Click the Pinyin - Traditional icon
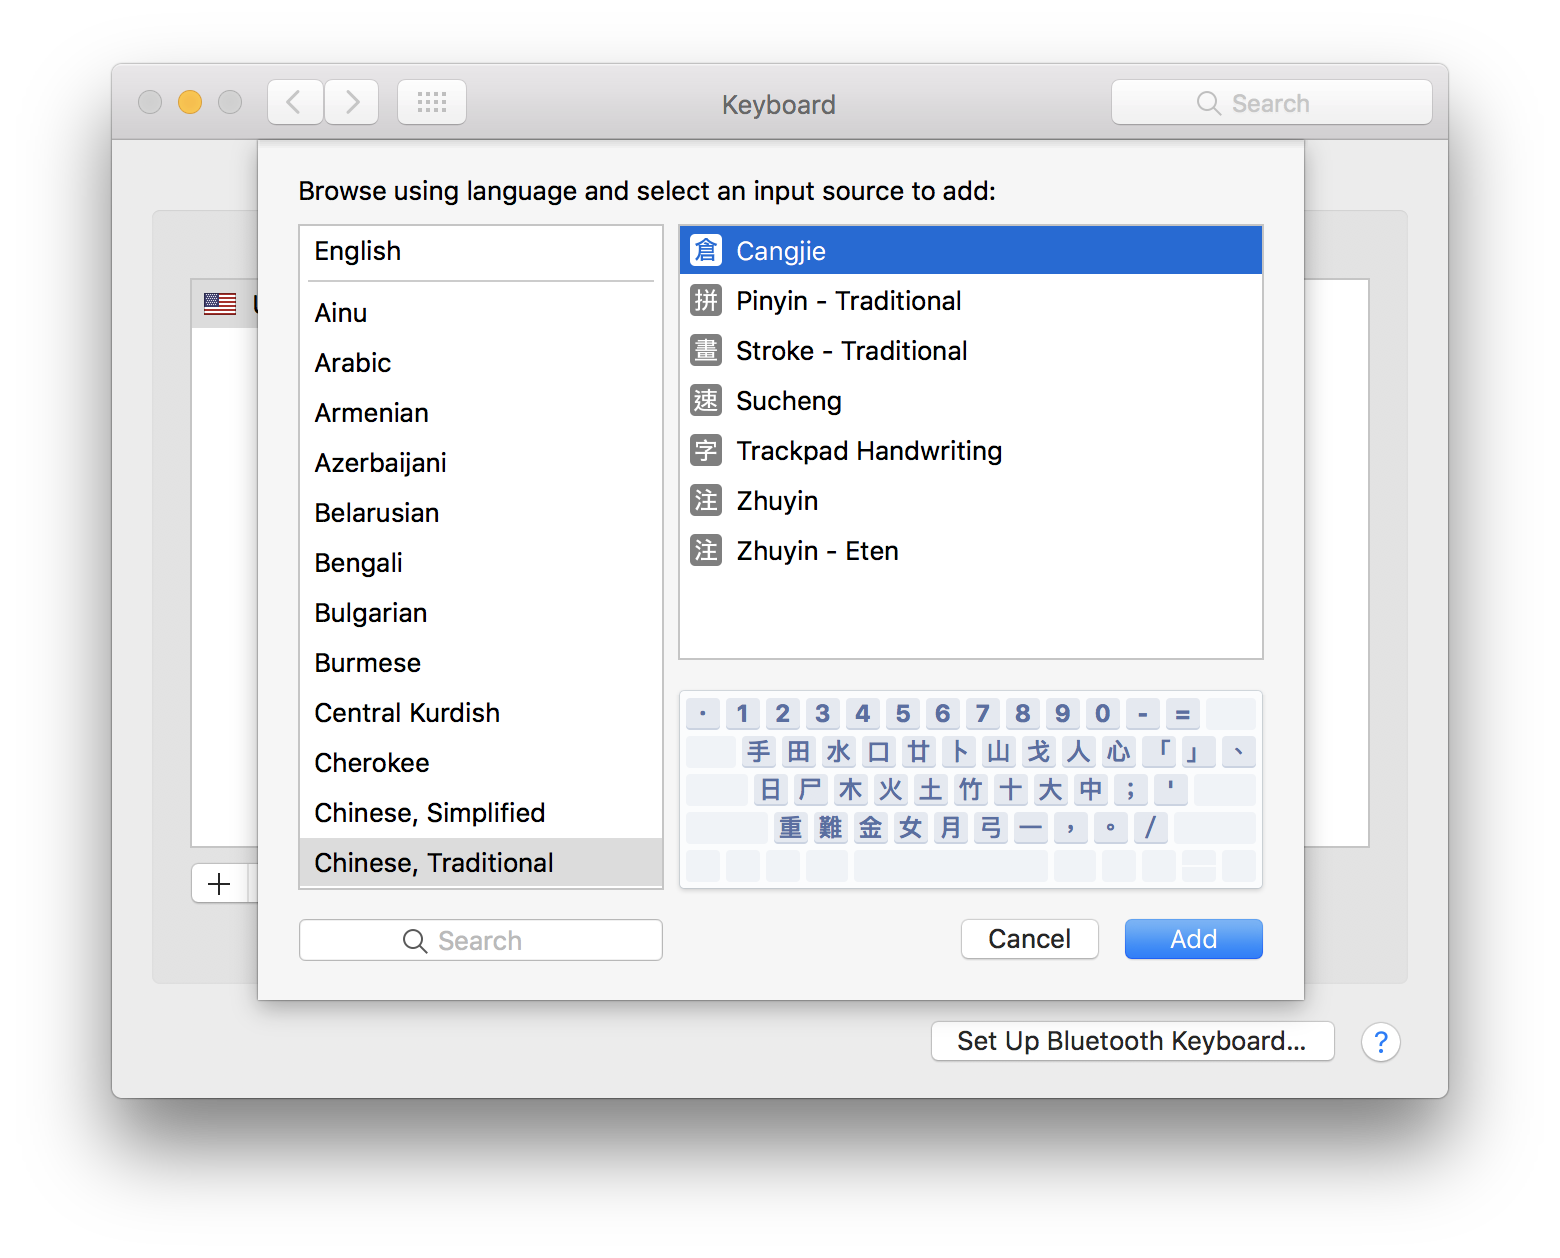 point(706,300)
